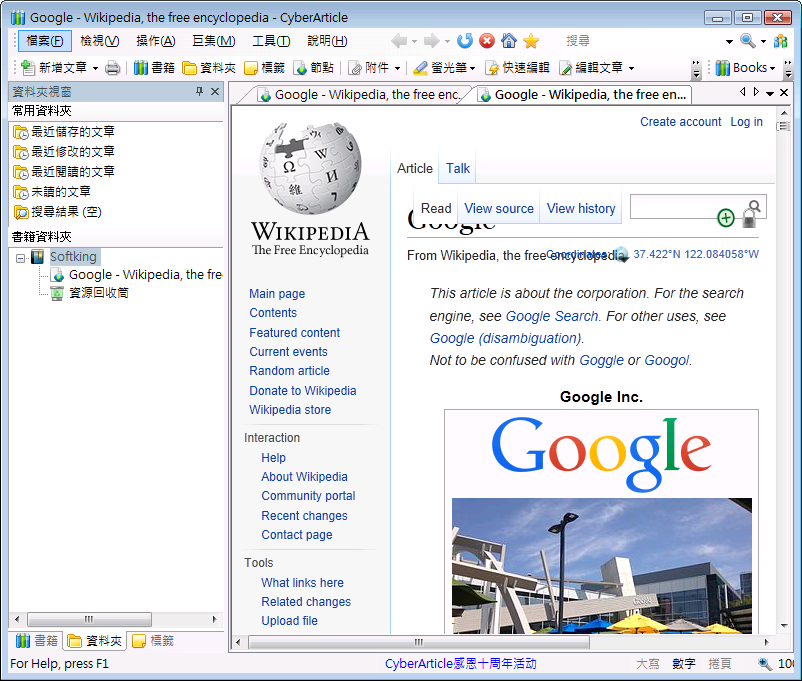Click the Wikipedia search input field
The width and height of the screenshot is (802, 681).
pos(686,207)
